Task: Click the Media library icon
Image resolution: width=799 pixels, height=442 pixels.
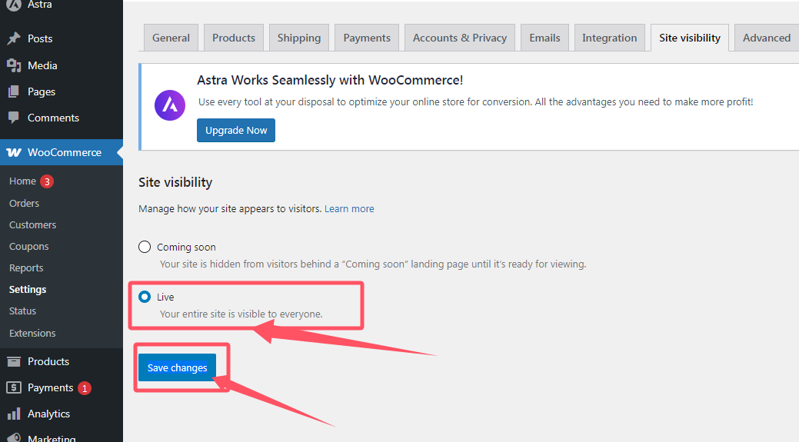Action: (x=13, y=66)
